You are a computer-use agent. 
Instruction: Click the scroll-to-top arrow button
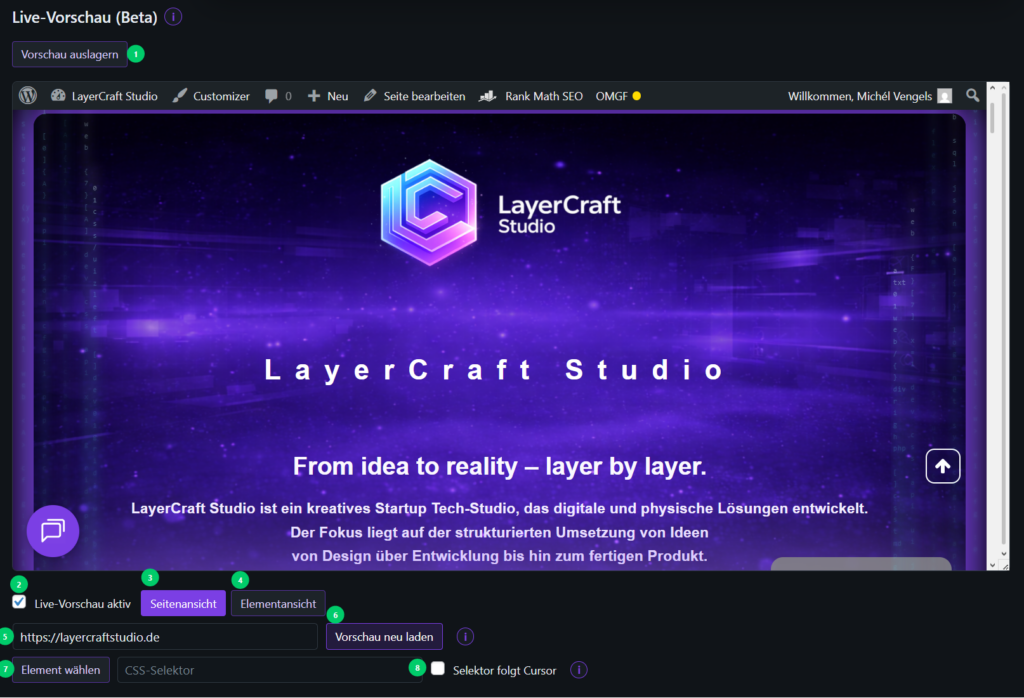coord(942,466)
